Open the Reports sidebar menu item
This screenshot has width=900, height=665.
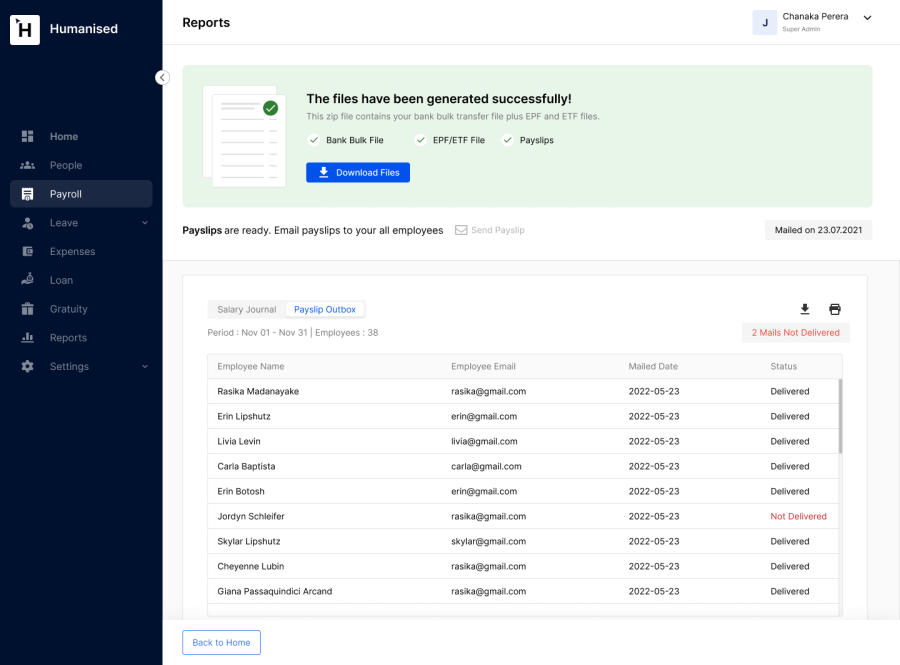click(x=81, y=337)
